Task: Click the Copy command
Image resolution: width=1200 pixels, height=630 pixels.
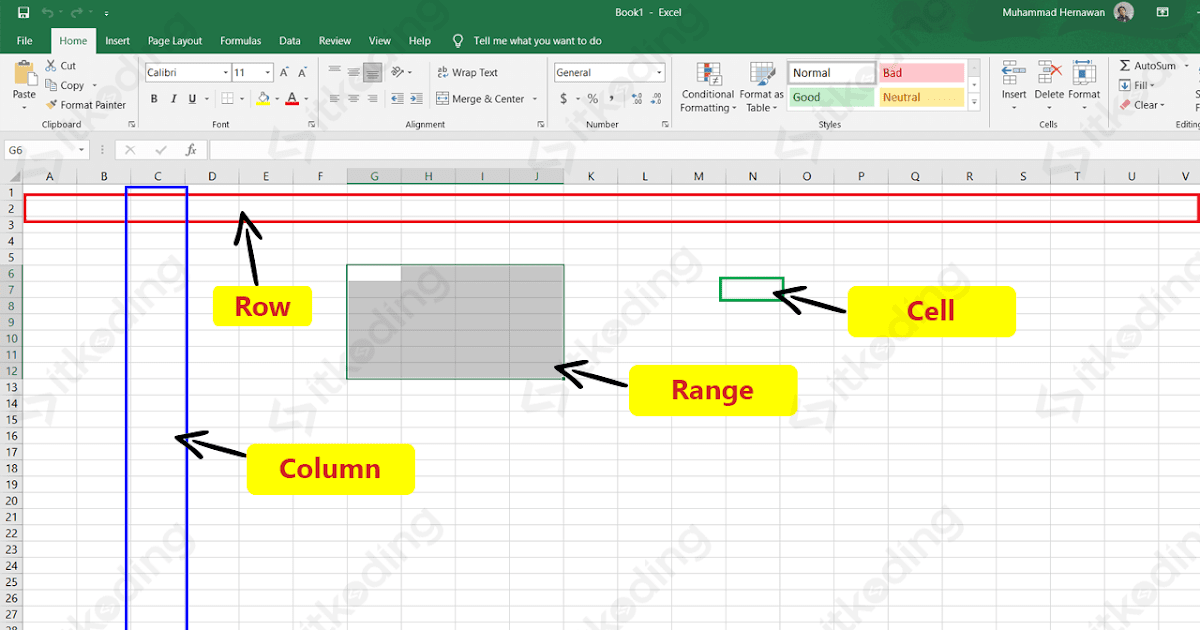Action: point(68,85)
